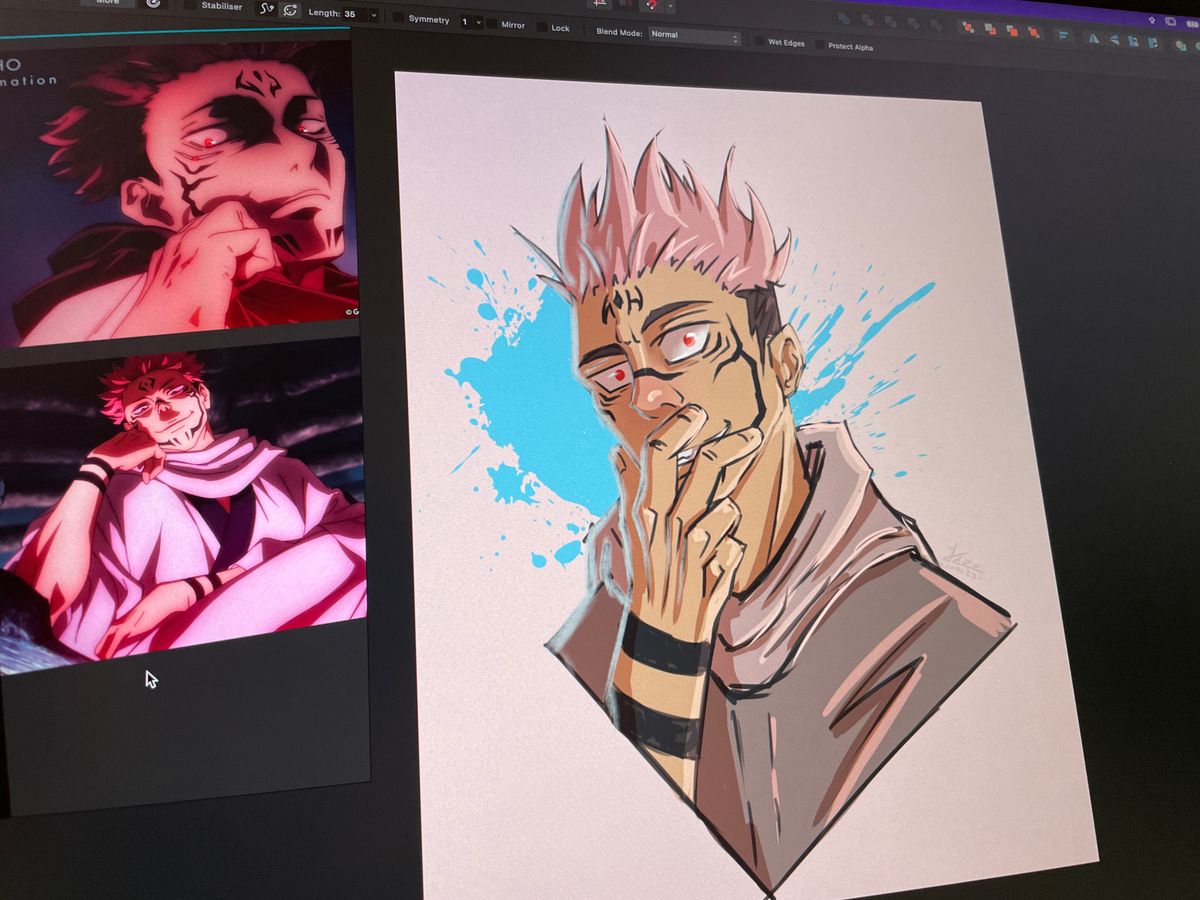Select the window stabiliser mode icon
The width and height of the screenshot is (1200, 900).
tap(290, 10)
